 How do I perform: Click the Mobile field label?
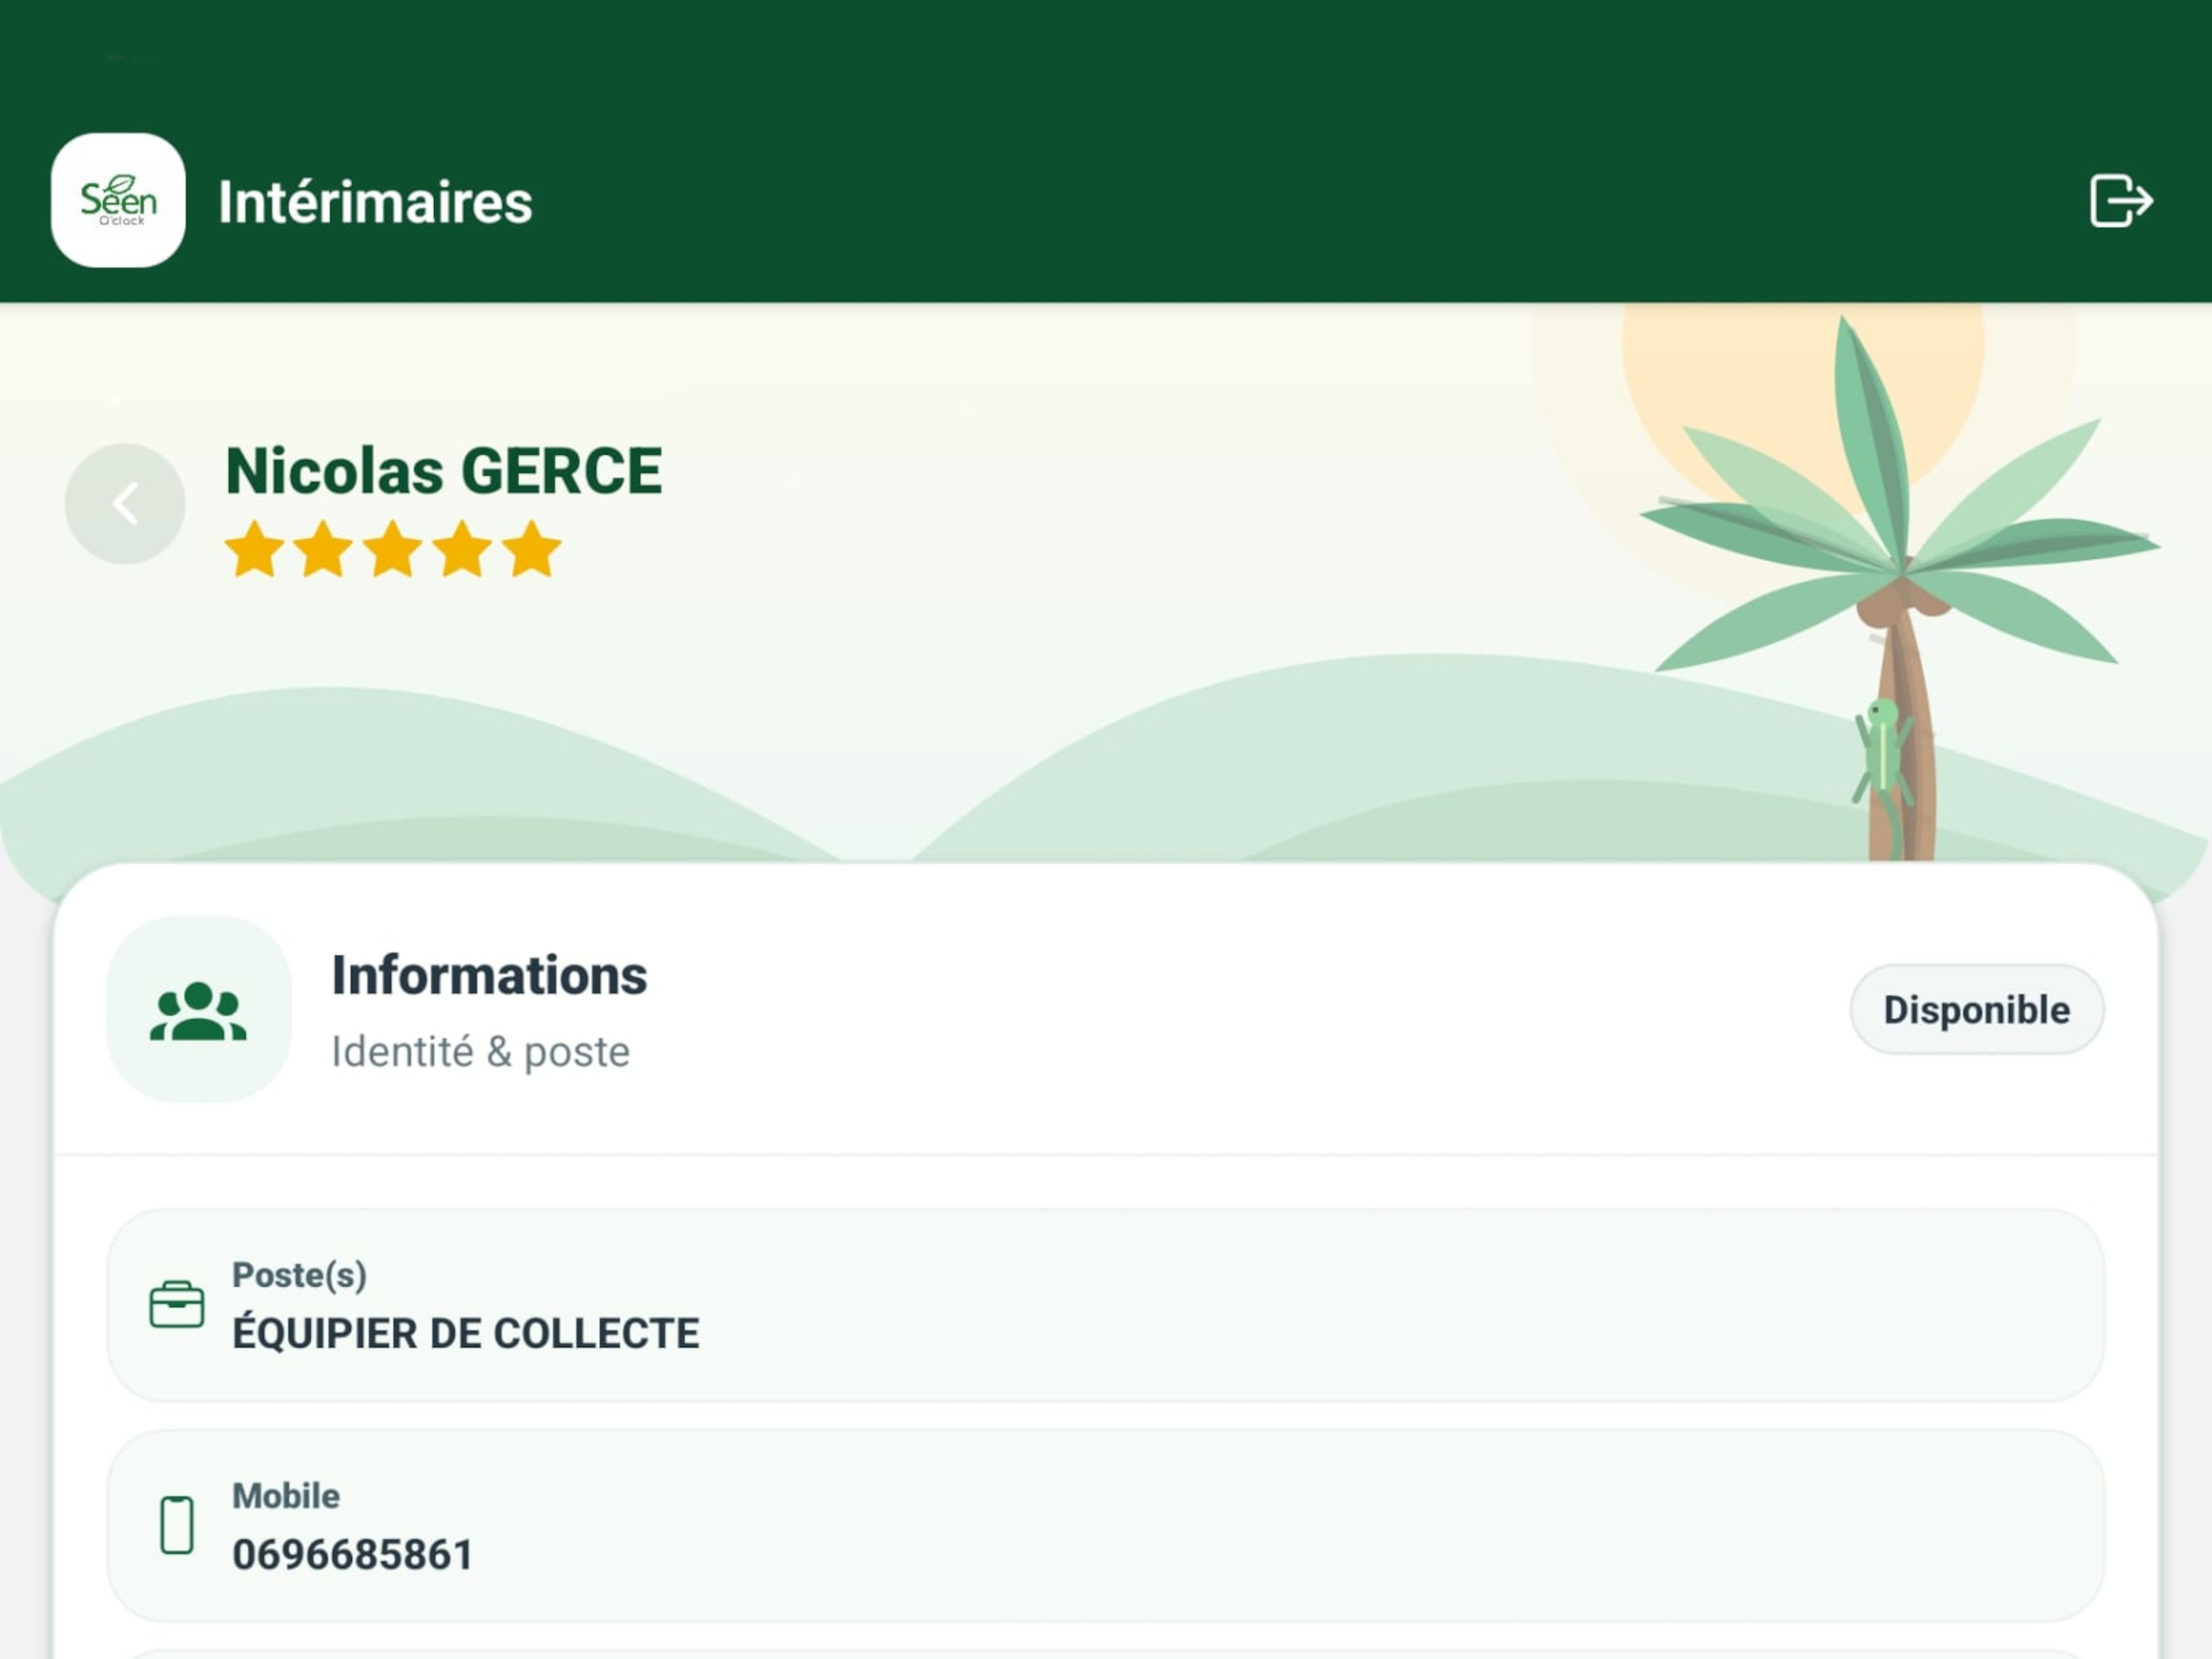[x=286, y=1496]
